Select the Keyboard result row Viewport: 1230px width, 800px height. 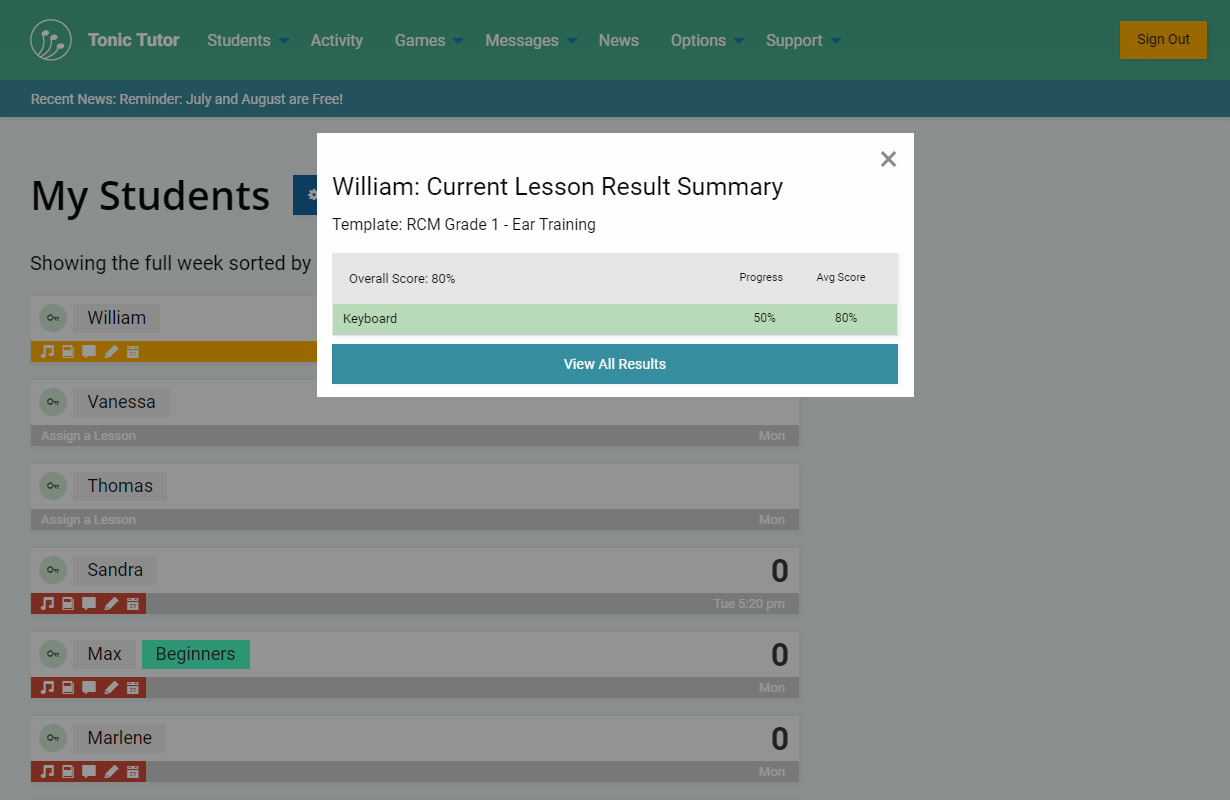614,319
